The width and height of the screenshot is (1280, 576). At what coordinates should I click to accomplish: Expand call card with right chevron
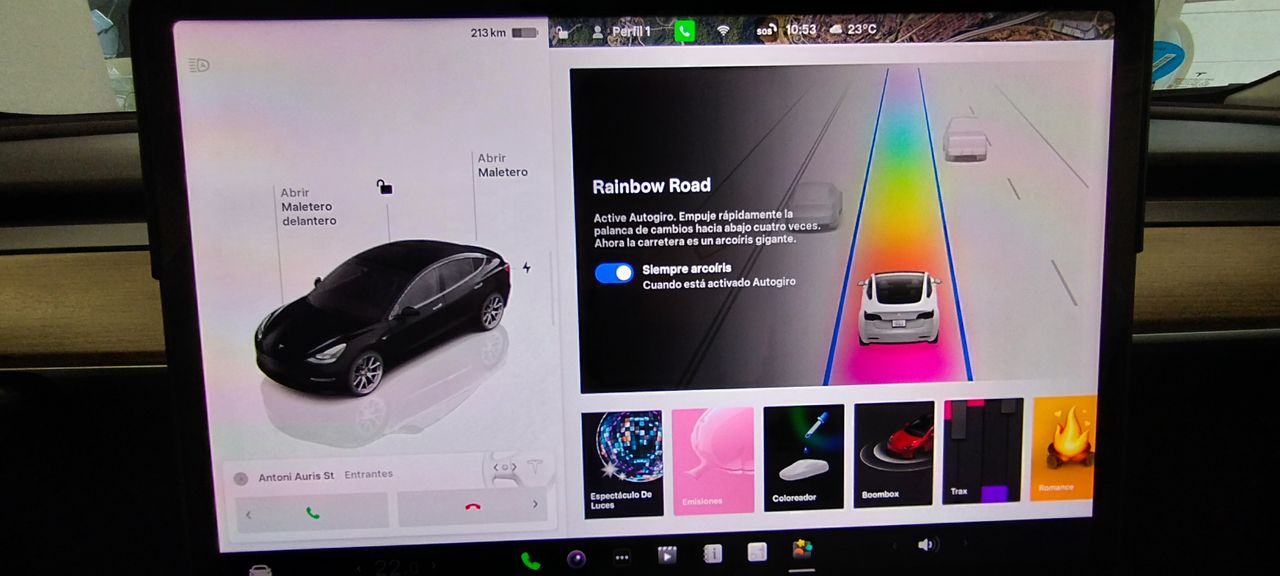(535, 505)
